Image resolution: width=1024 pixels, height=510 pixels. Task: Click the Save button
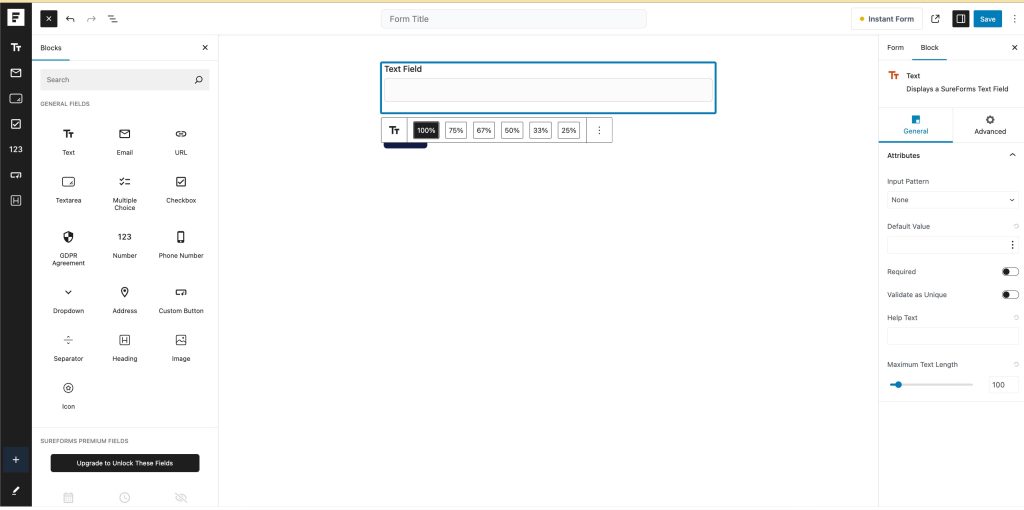pyautogui.click(x=987, y=19)
